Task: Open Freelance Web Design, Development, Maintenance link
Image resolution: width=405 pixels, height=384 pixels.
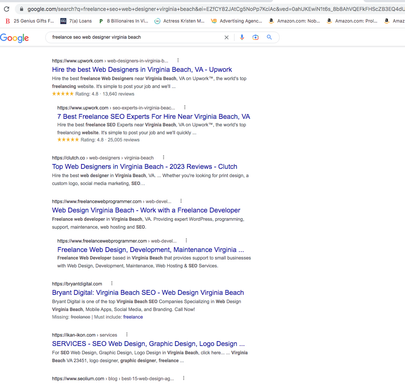Action: [151, 250]
